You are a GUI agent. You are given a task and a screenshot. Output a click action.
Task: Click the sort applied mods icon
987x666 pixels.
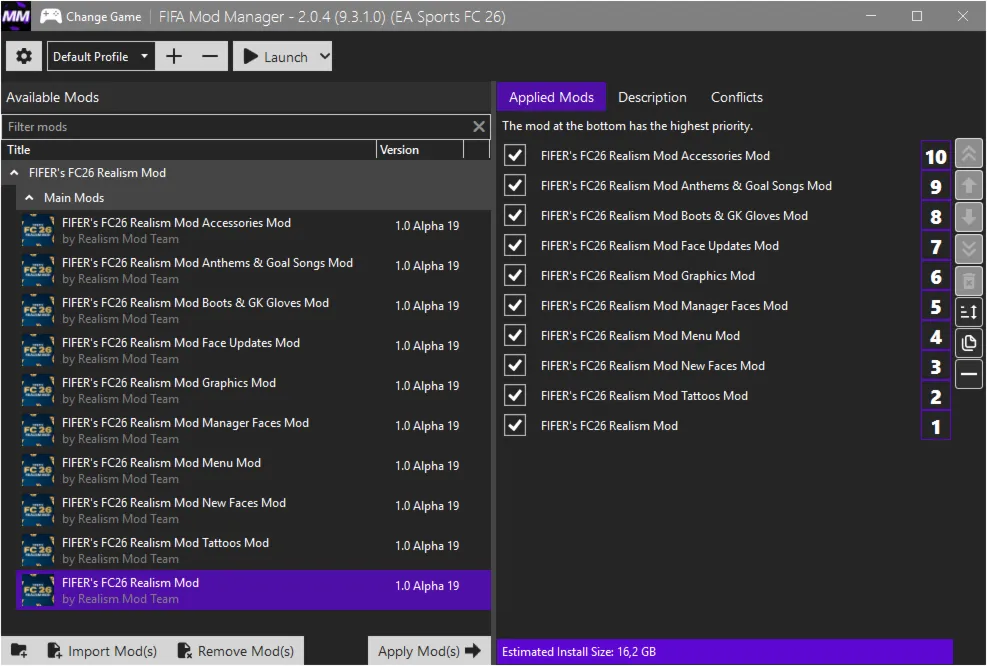coord(969,312)
